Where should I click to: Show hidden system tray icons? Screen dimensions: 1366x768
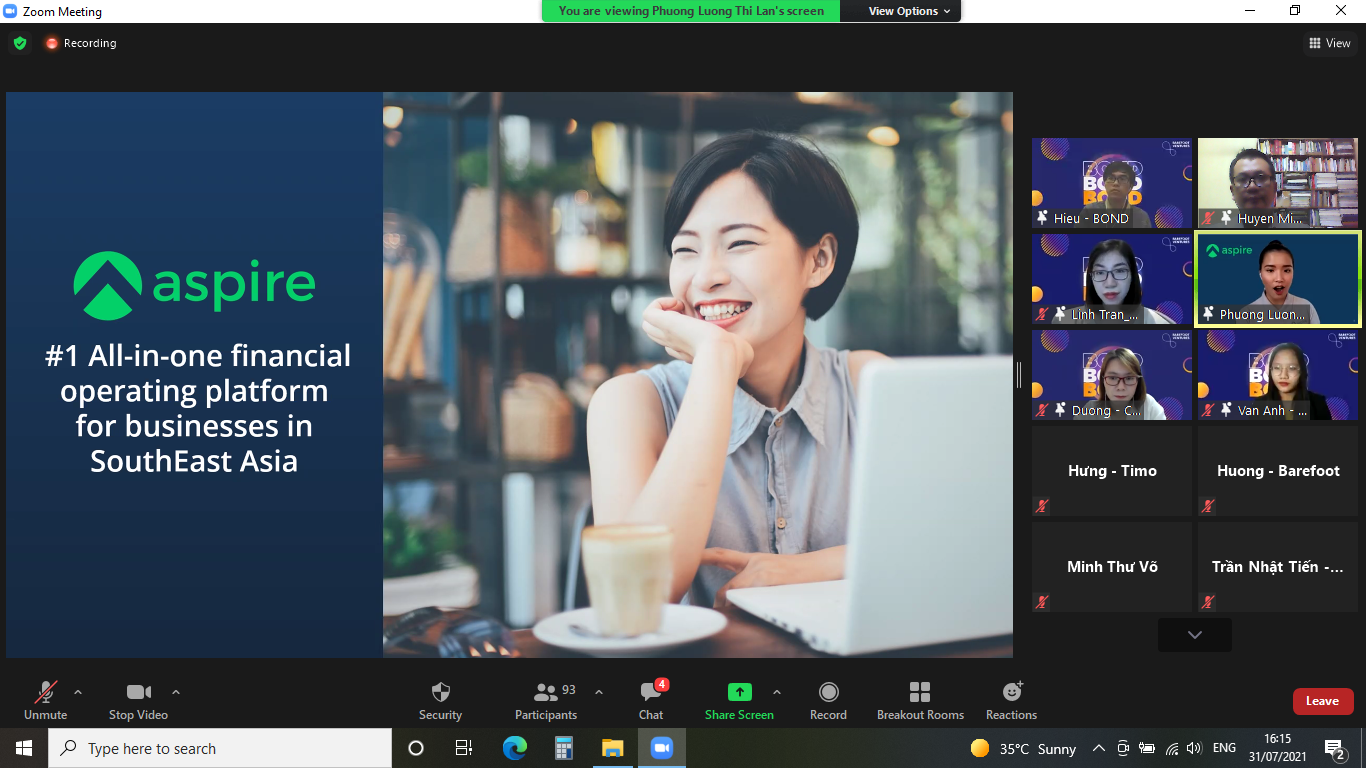pos(1099,748)
